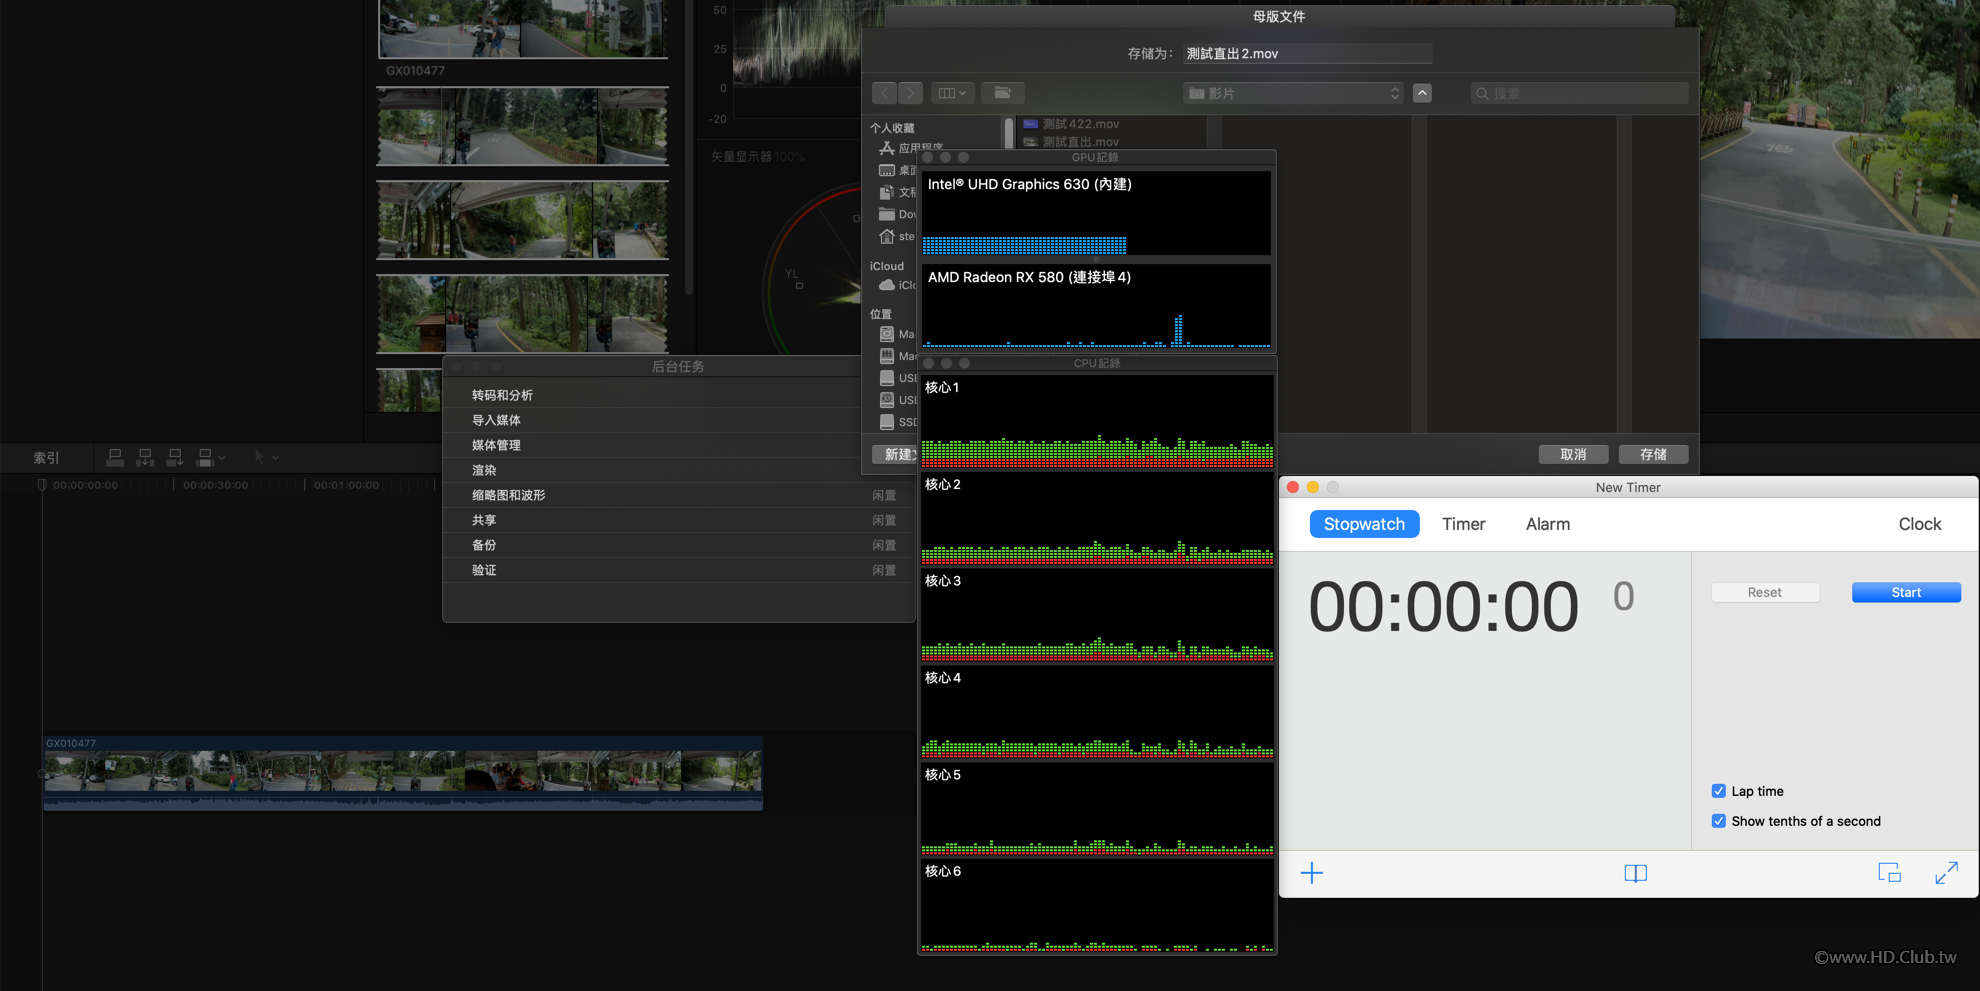Click the fullscreen arrows icon in timer
The image size is (1980, 991).
tap(1946, 873)
